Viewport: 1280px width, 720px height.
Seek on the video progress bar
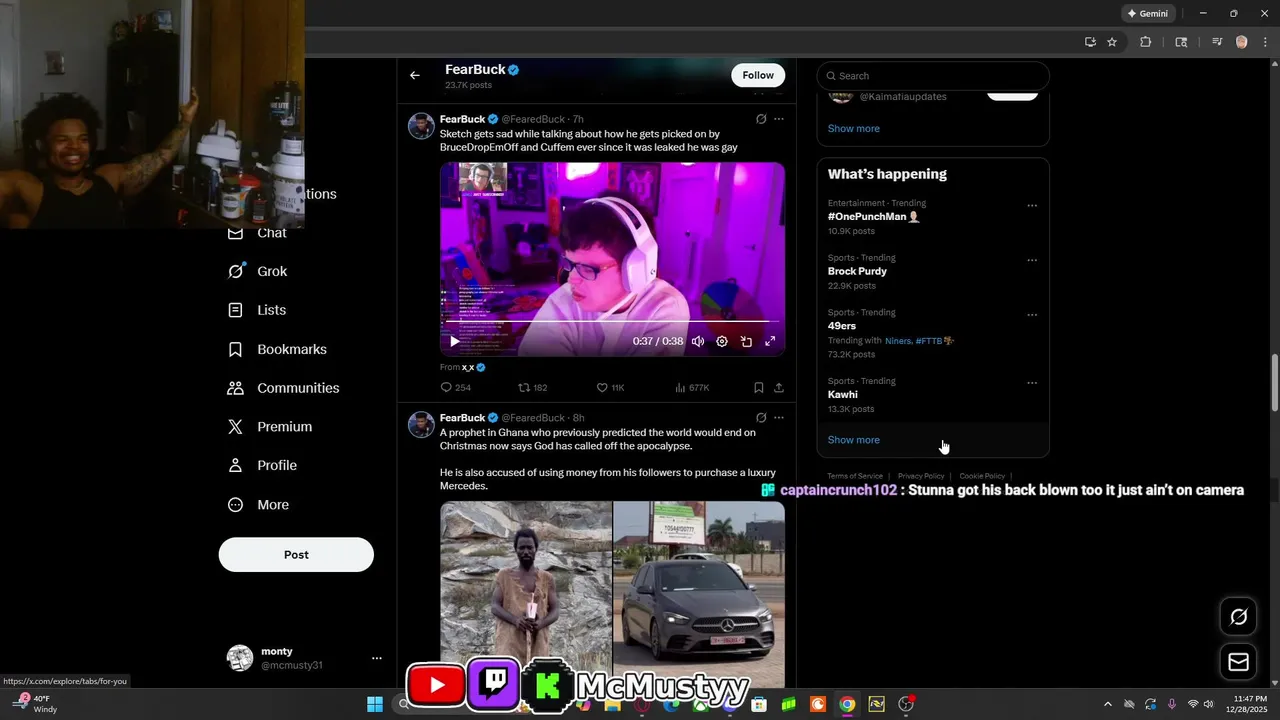(x=612, y=322)
